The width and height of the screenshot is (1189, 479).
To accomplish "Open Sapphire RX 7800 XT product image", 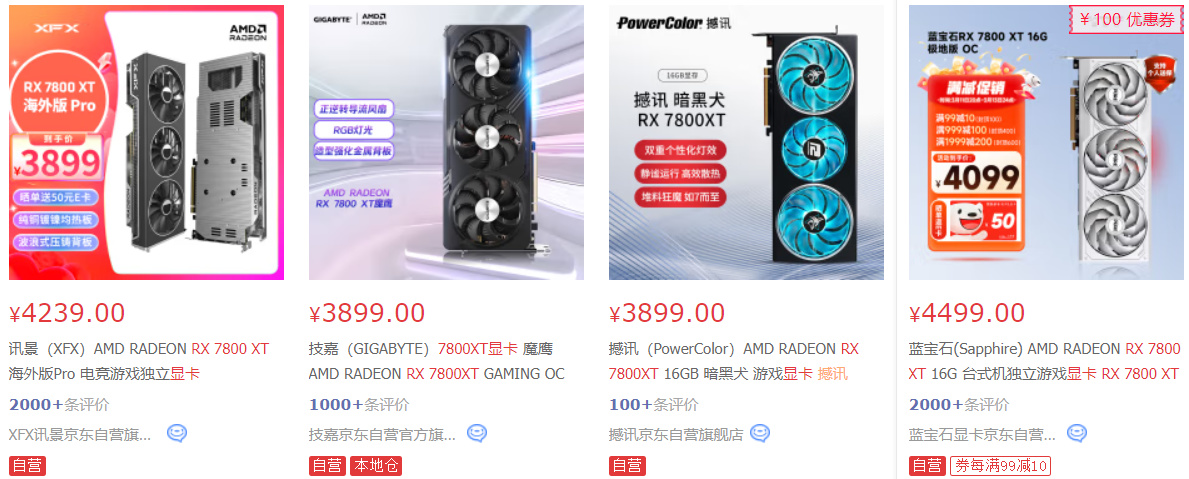I will pyautogui.click(x=1046, y=142).
